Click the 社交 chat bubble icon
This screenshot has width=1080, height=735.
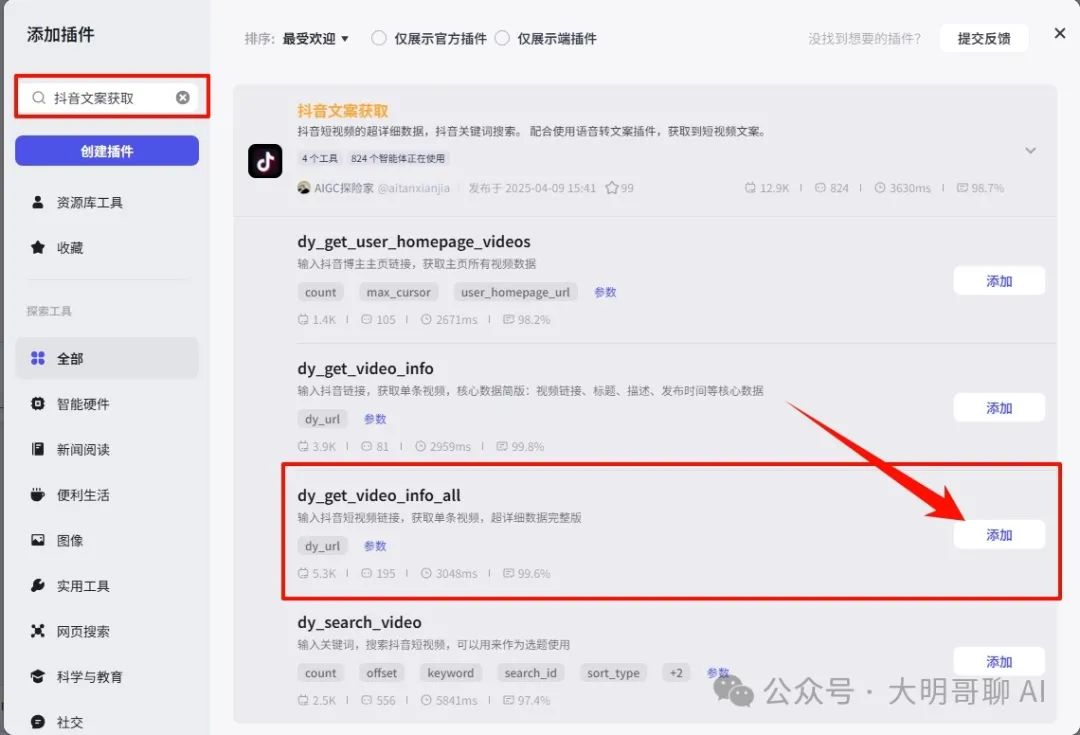[38, 722]
